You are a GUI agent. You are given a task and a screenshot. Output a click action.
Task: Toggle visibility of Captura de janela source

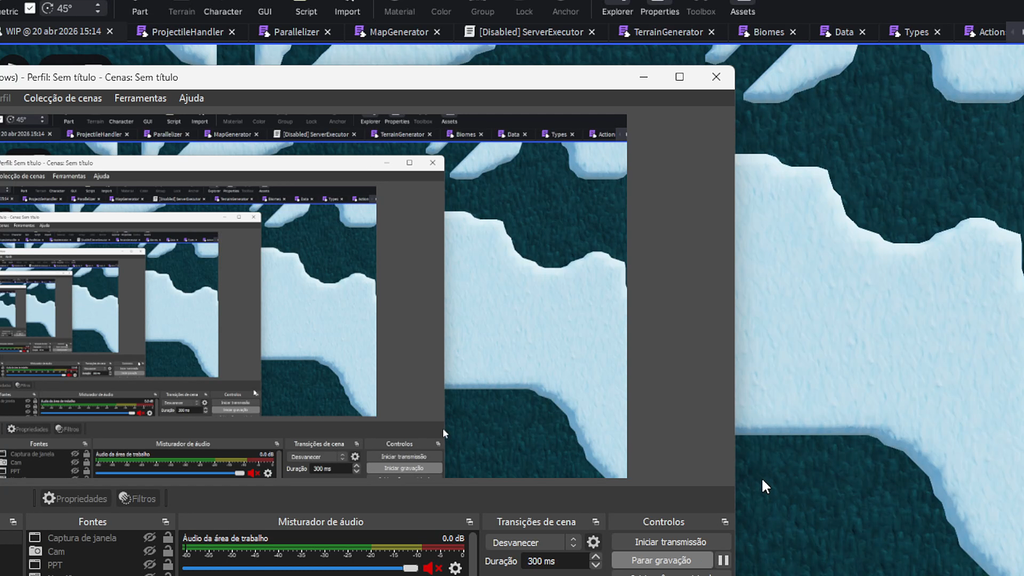[150, 537]
